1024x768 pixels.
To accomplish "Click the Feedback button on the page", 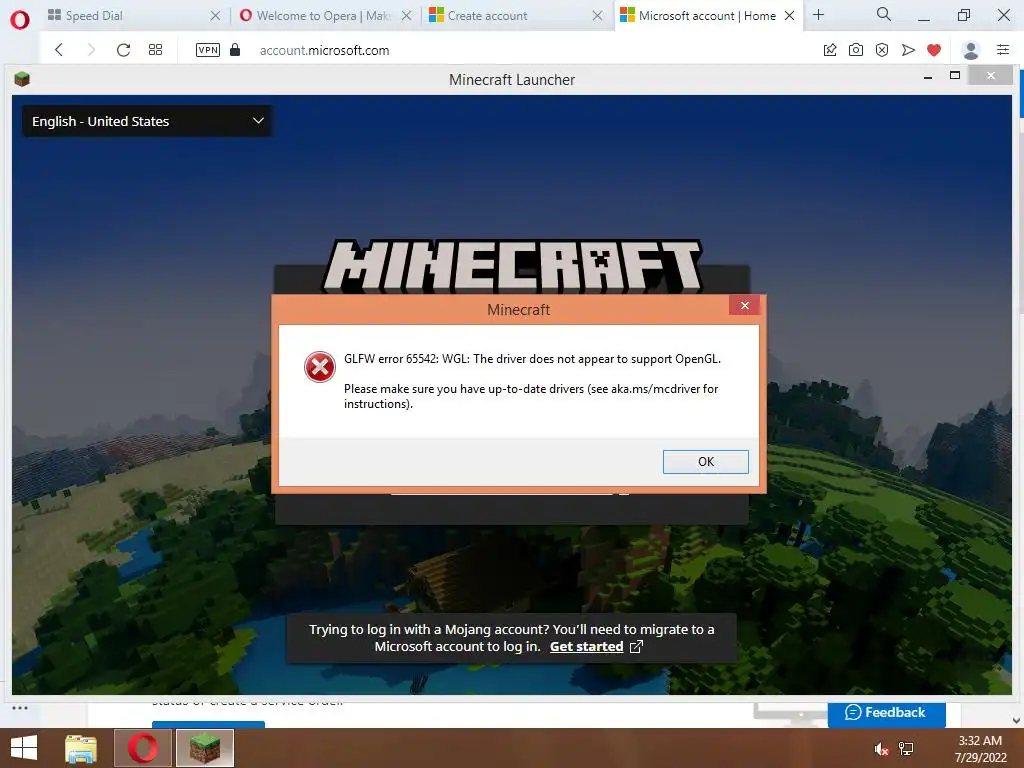I will 886,712.
